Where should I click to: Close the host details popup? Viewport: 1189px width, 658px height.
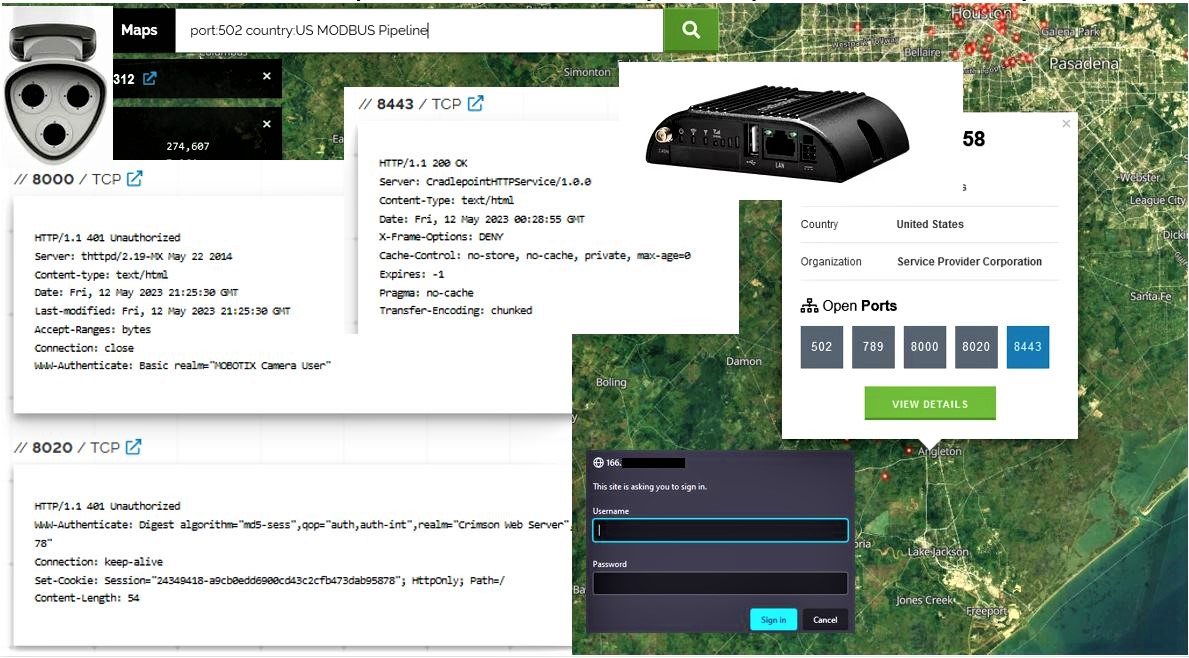click(x=1066, y=124)
